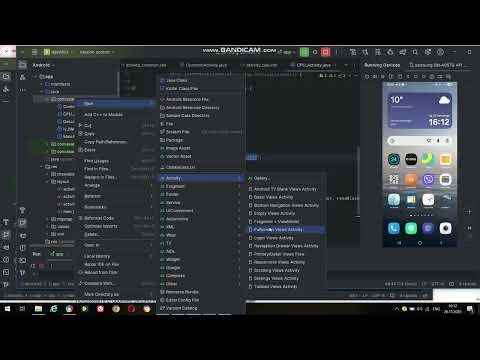Click Copy Path/Reference in context menu
480x360 pixels.
point(116,142)
